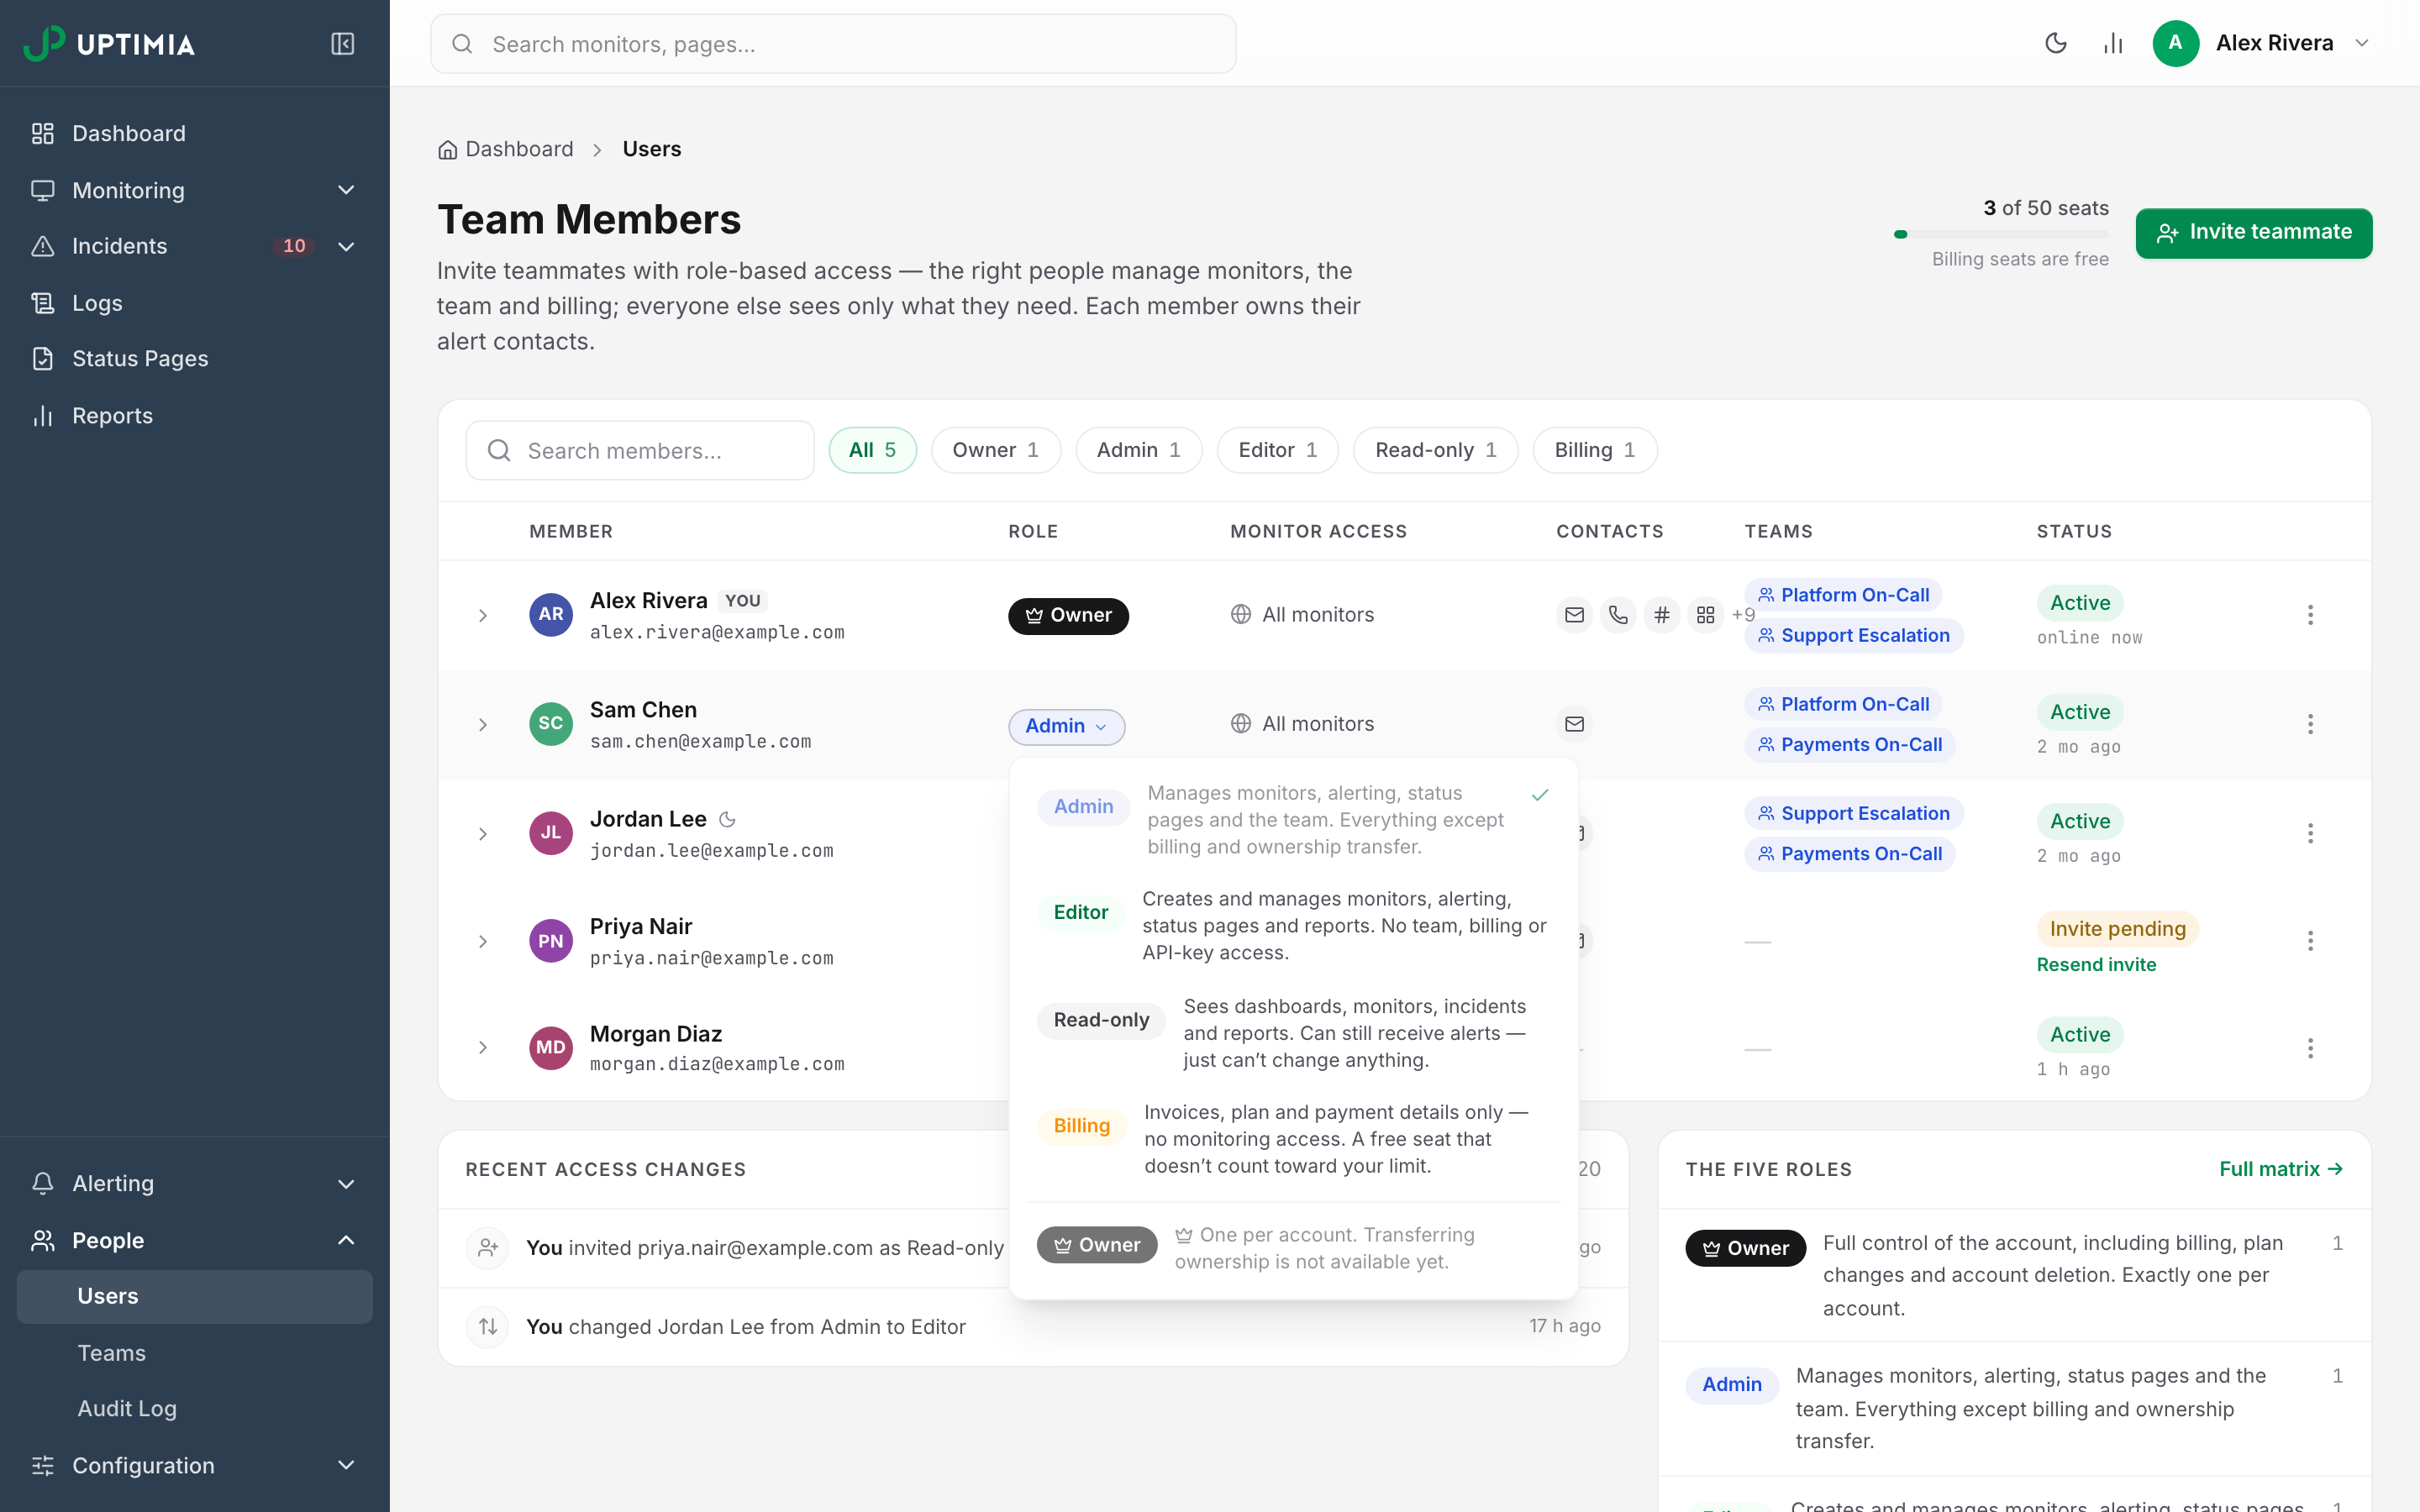Screen dimensions: 2420x1512
Task: Click the Invite teammate button
Action: click(2254, 233)
